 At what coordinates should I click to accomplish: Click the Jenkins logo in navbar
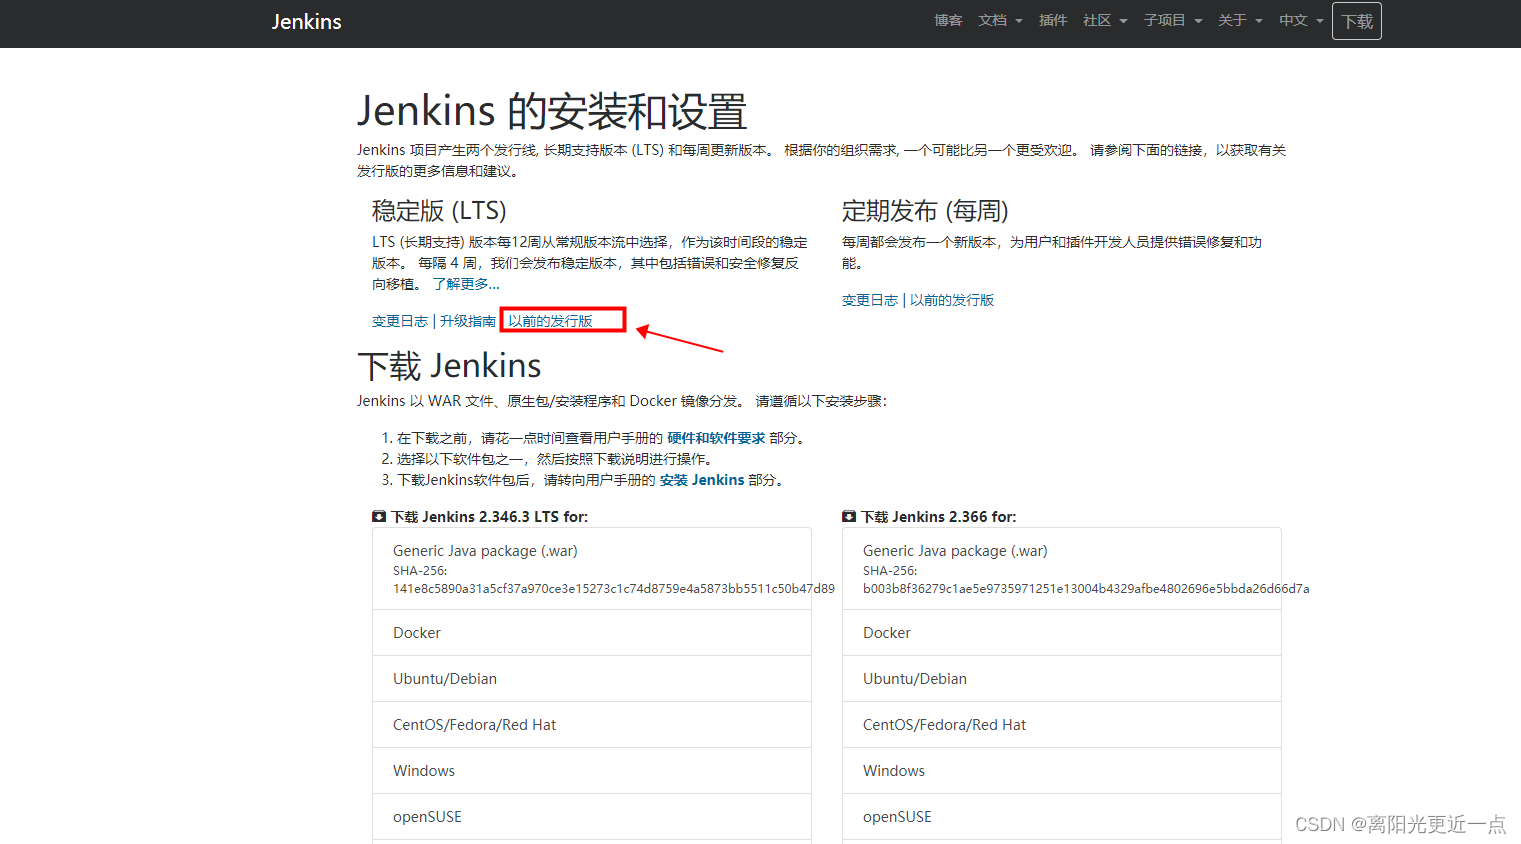tap(306, 21)
